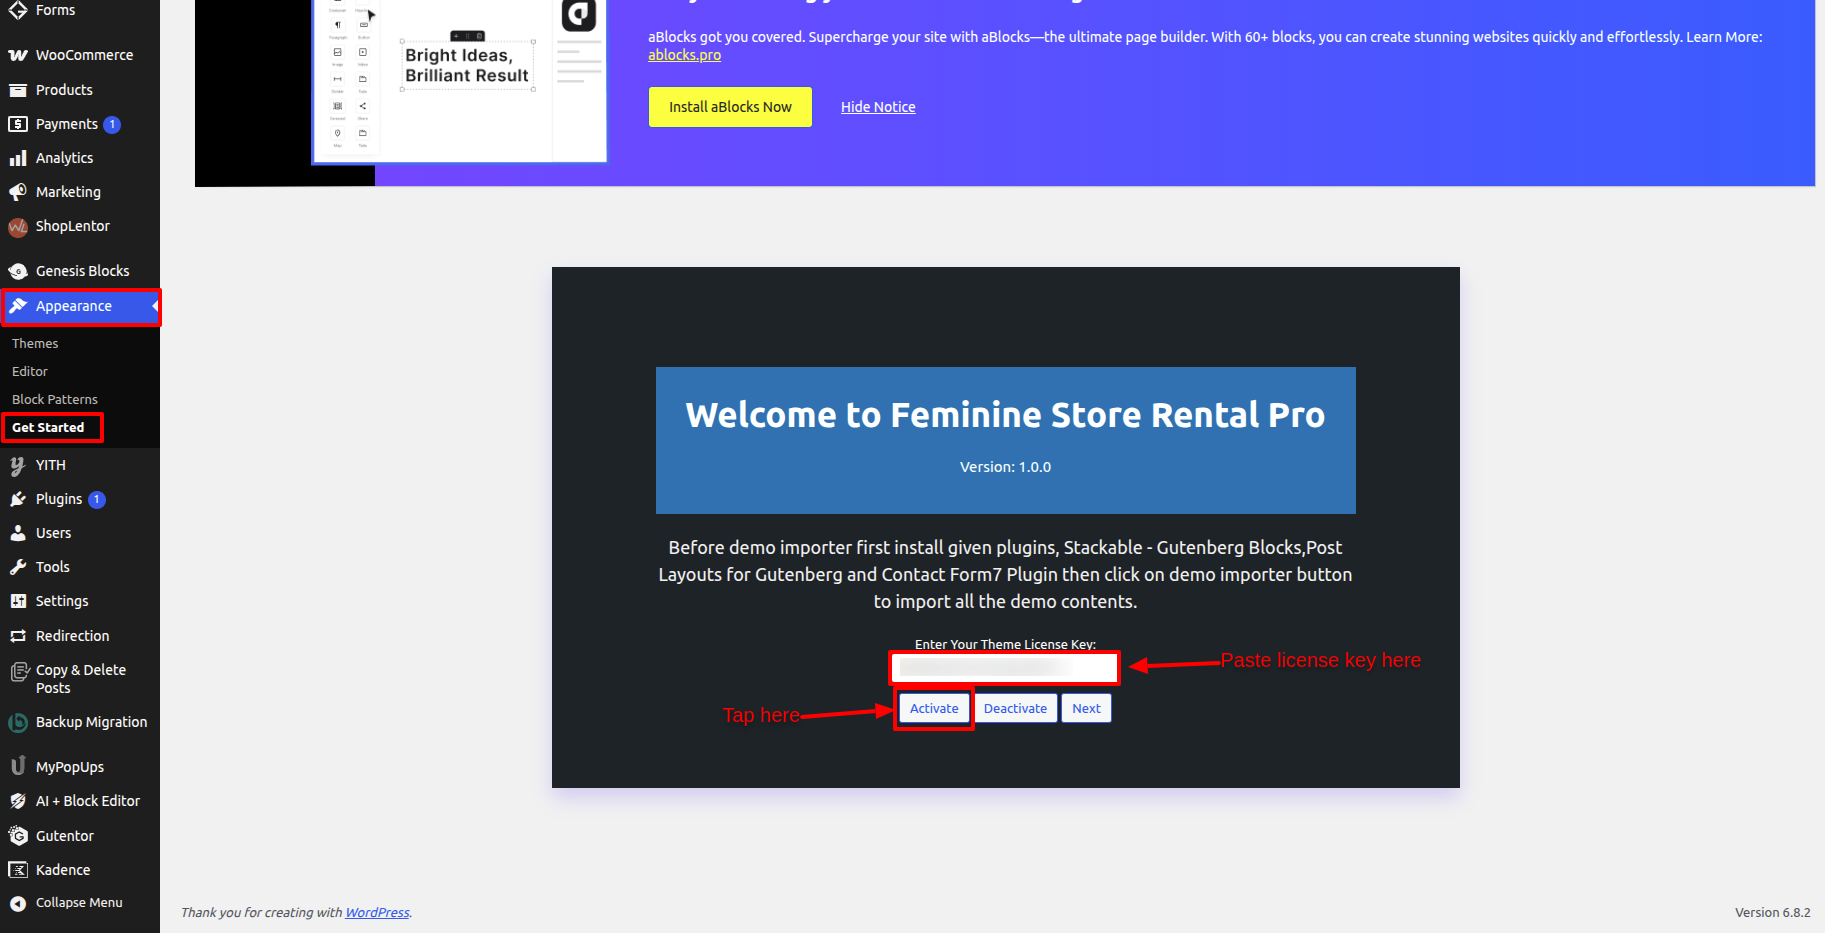The width and height of the screenshot is (1825, 933).
Task: Click the Marketing megaphone icon
Action: click(18, 192)
